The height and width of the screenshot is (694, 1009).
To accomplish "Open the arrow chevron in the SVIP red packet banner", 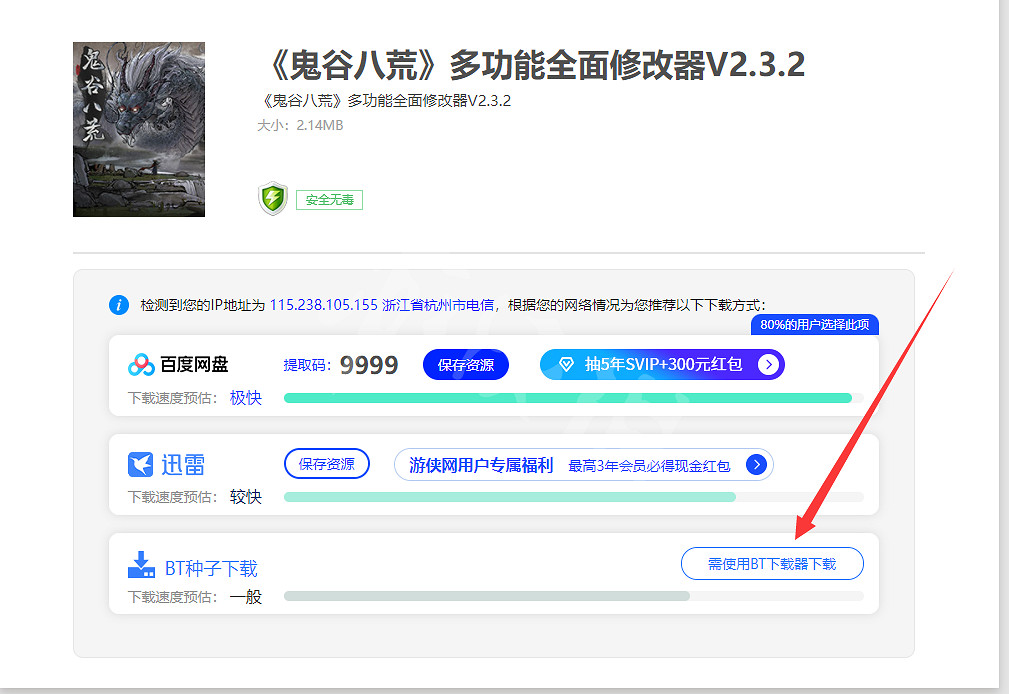I will click(x=768, y=364).
